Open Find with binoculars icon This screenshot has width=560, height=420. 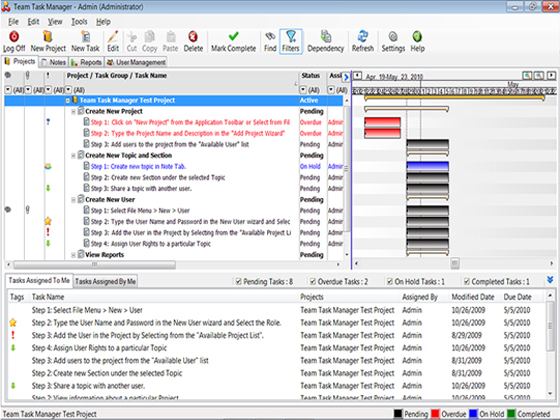coord(270,37)
